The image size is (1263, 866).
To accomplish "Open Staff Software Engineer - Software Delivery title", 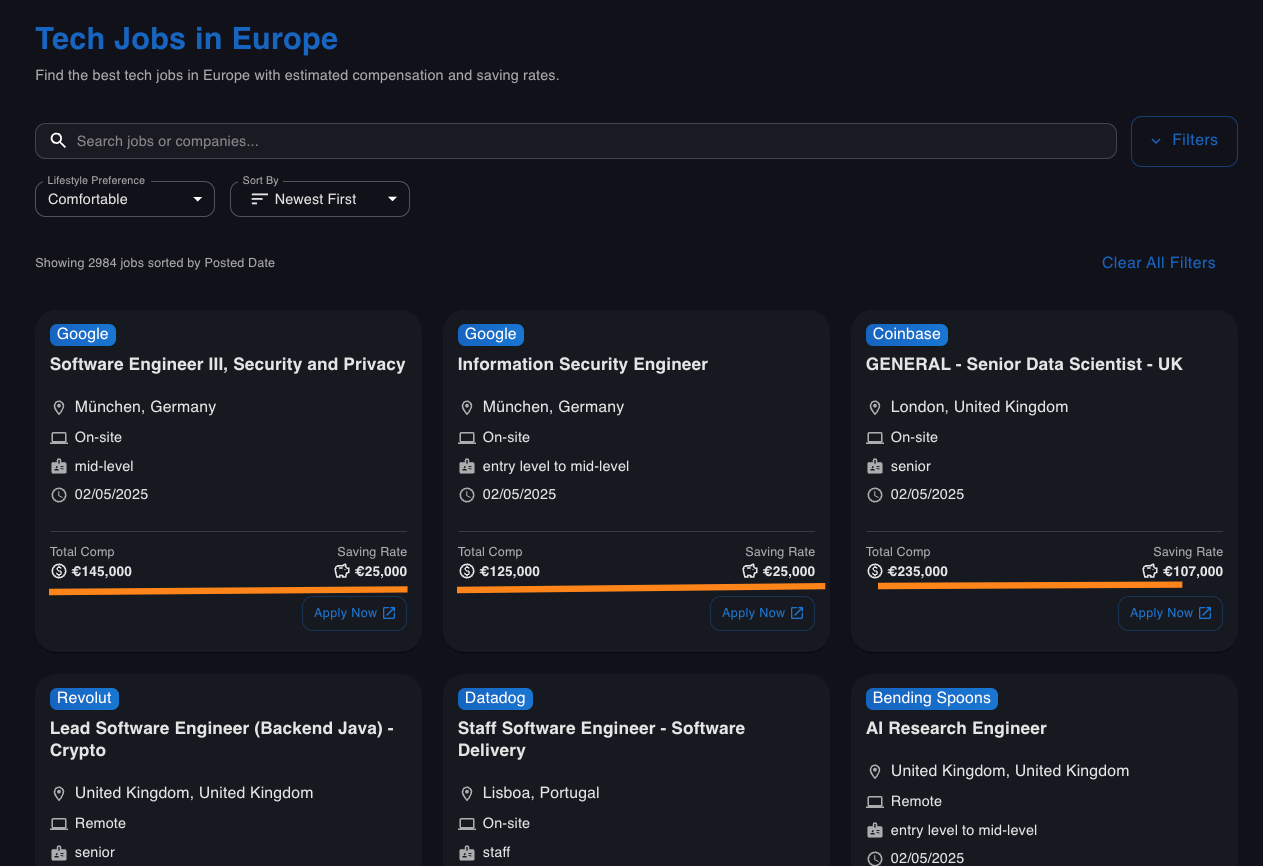I will tap(601, 739).
